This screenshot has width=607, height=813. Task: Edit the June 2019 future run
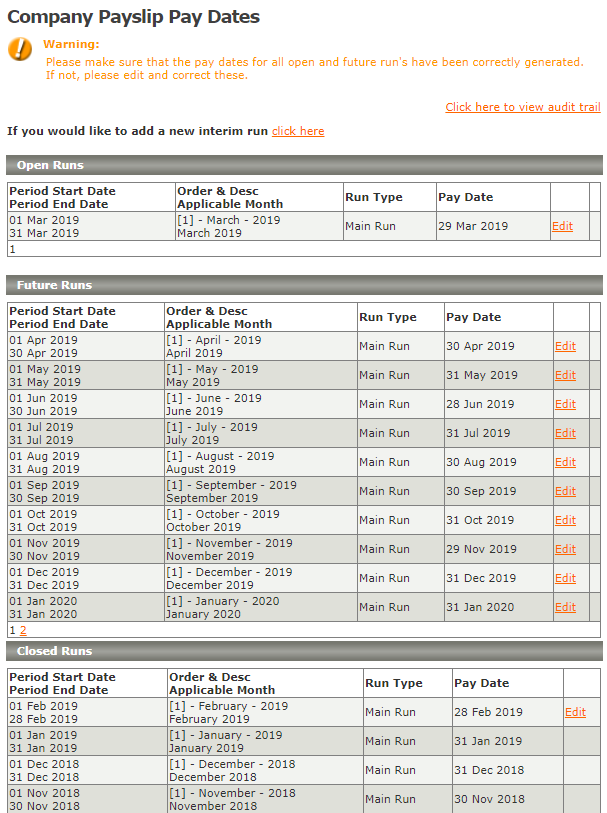(565, 404)
